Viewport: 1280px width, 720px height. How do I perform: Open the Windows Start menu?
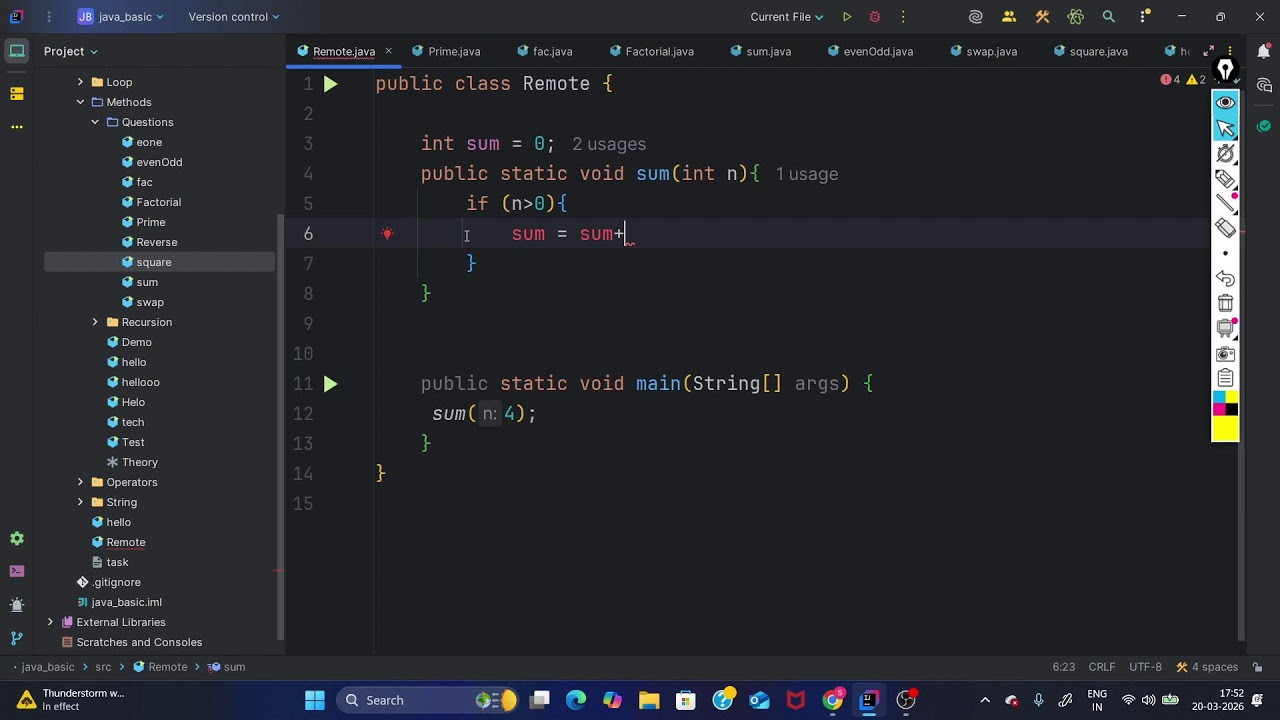click(315, 700)
